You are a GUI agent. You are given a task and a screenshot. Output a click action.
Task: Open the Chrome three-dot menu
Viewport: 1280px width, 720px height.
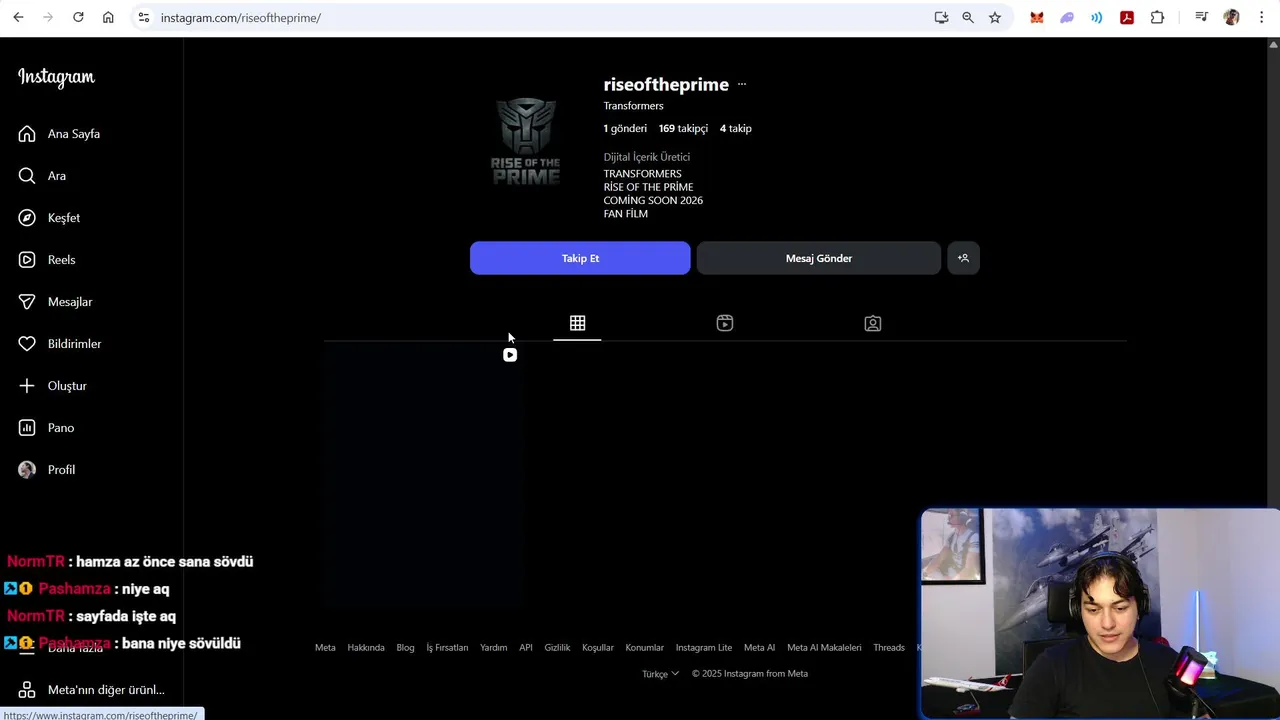(1262, 17)
